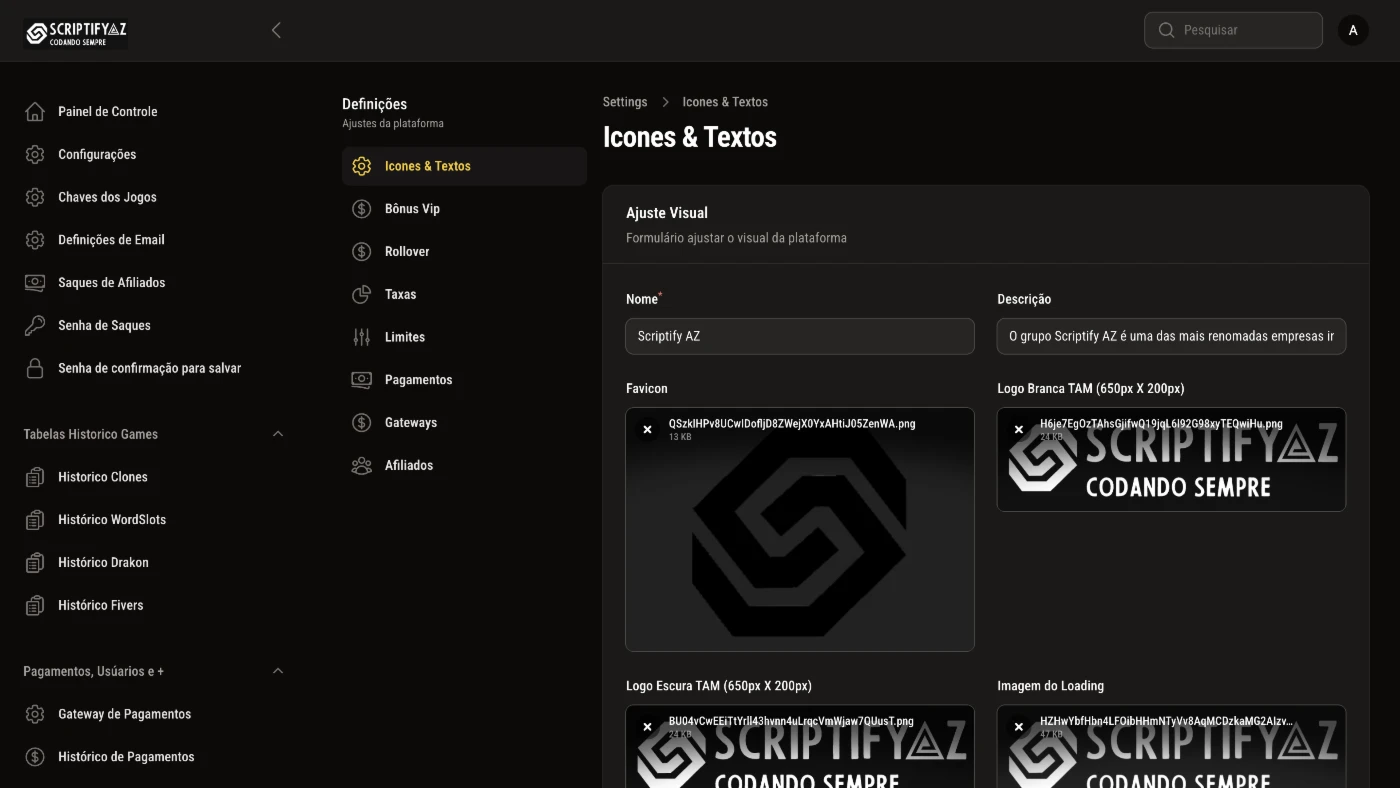1400x788 pixels.
Task: Click the Nome input field
Action: coord(800,336)
